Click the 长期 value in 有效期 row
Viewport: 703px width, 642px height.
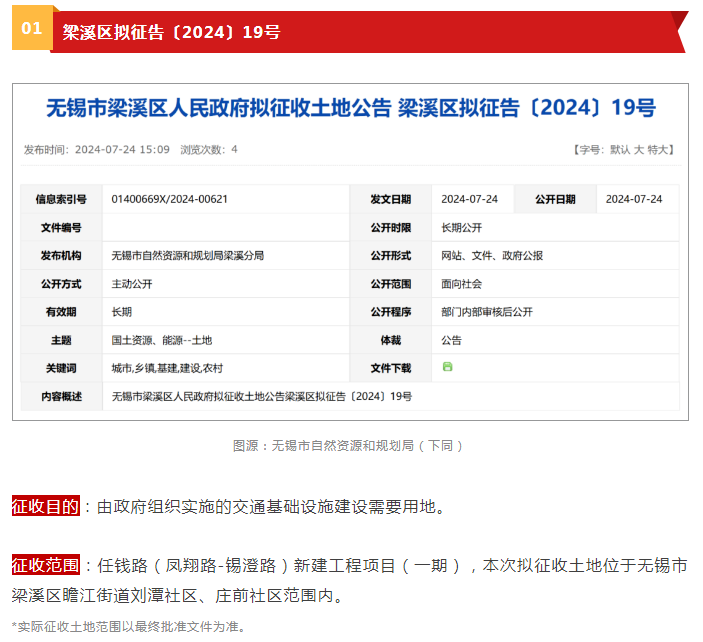click(x=122, y=312)
